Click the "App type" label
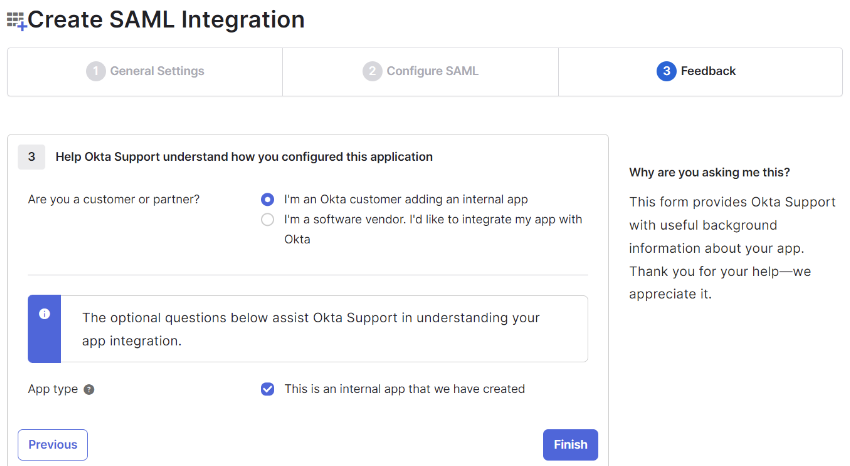 pos(53,389)
